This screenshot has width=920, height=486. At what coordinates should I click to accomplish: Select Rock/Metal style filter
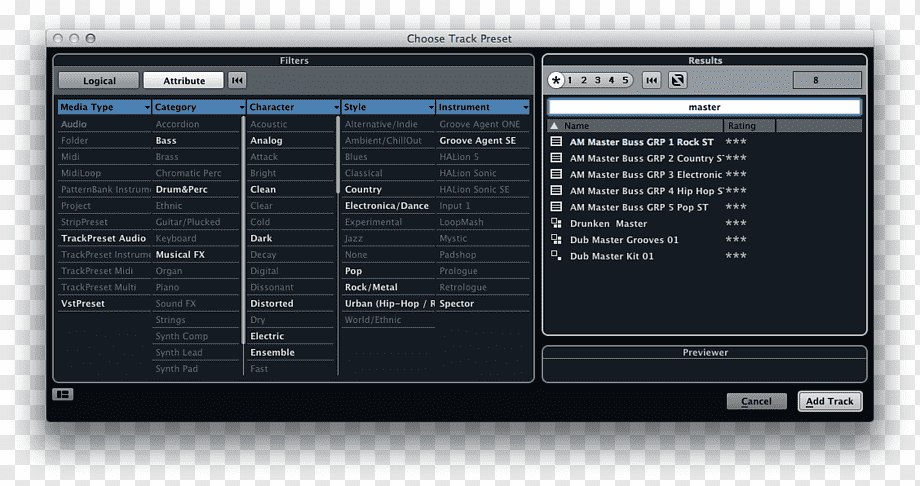pyautogui.click(x=371, y=287)
